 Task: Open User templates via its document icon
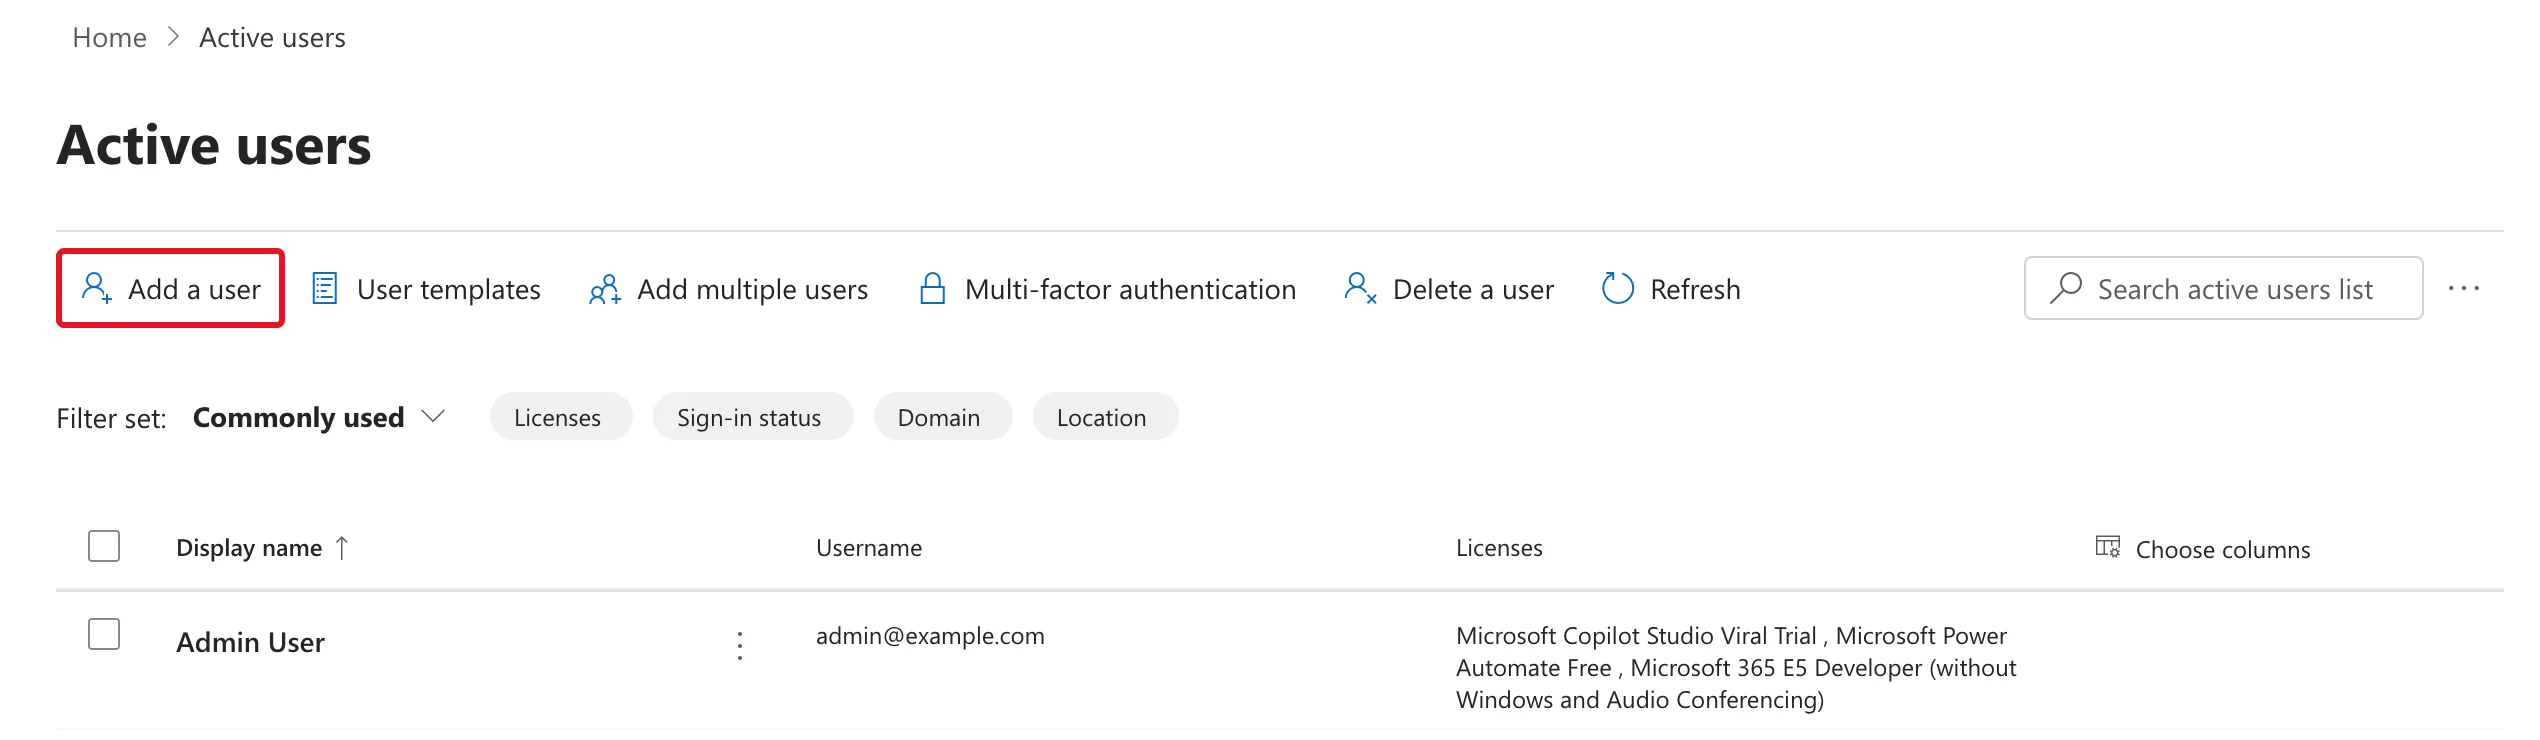tap(325, 288)
